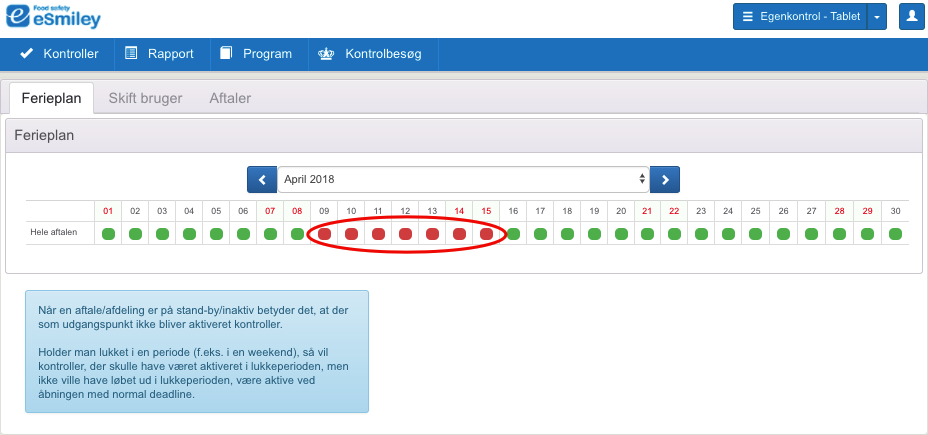Click the Program book icon
Image resolution: width=928 pixels, height=435 pixels.
[x=226, y=54]
